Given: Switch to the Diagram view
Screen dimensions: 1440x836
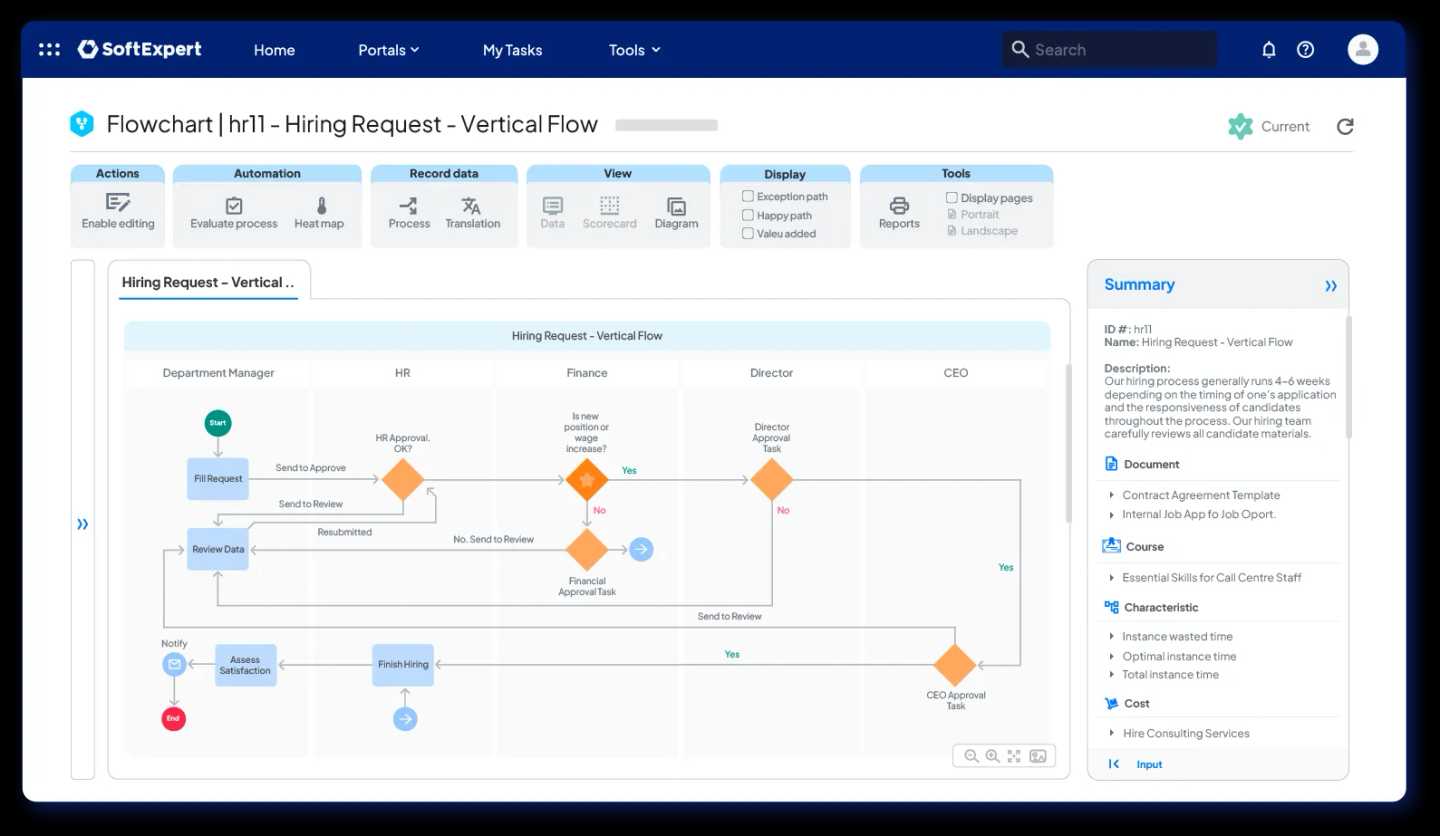Looking at the screenshot, I should [x=676, y=206].
